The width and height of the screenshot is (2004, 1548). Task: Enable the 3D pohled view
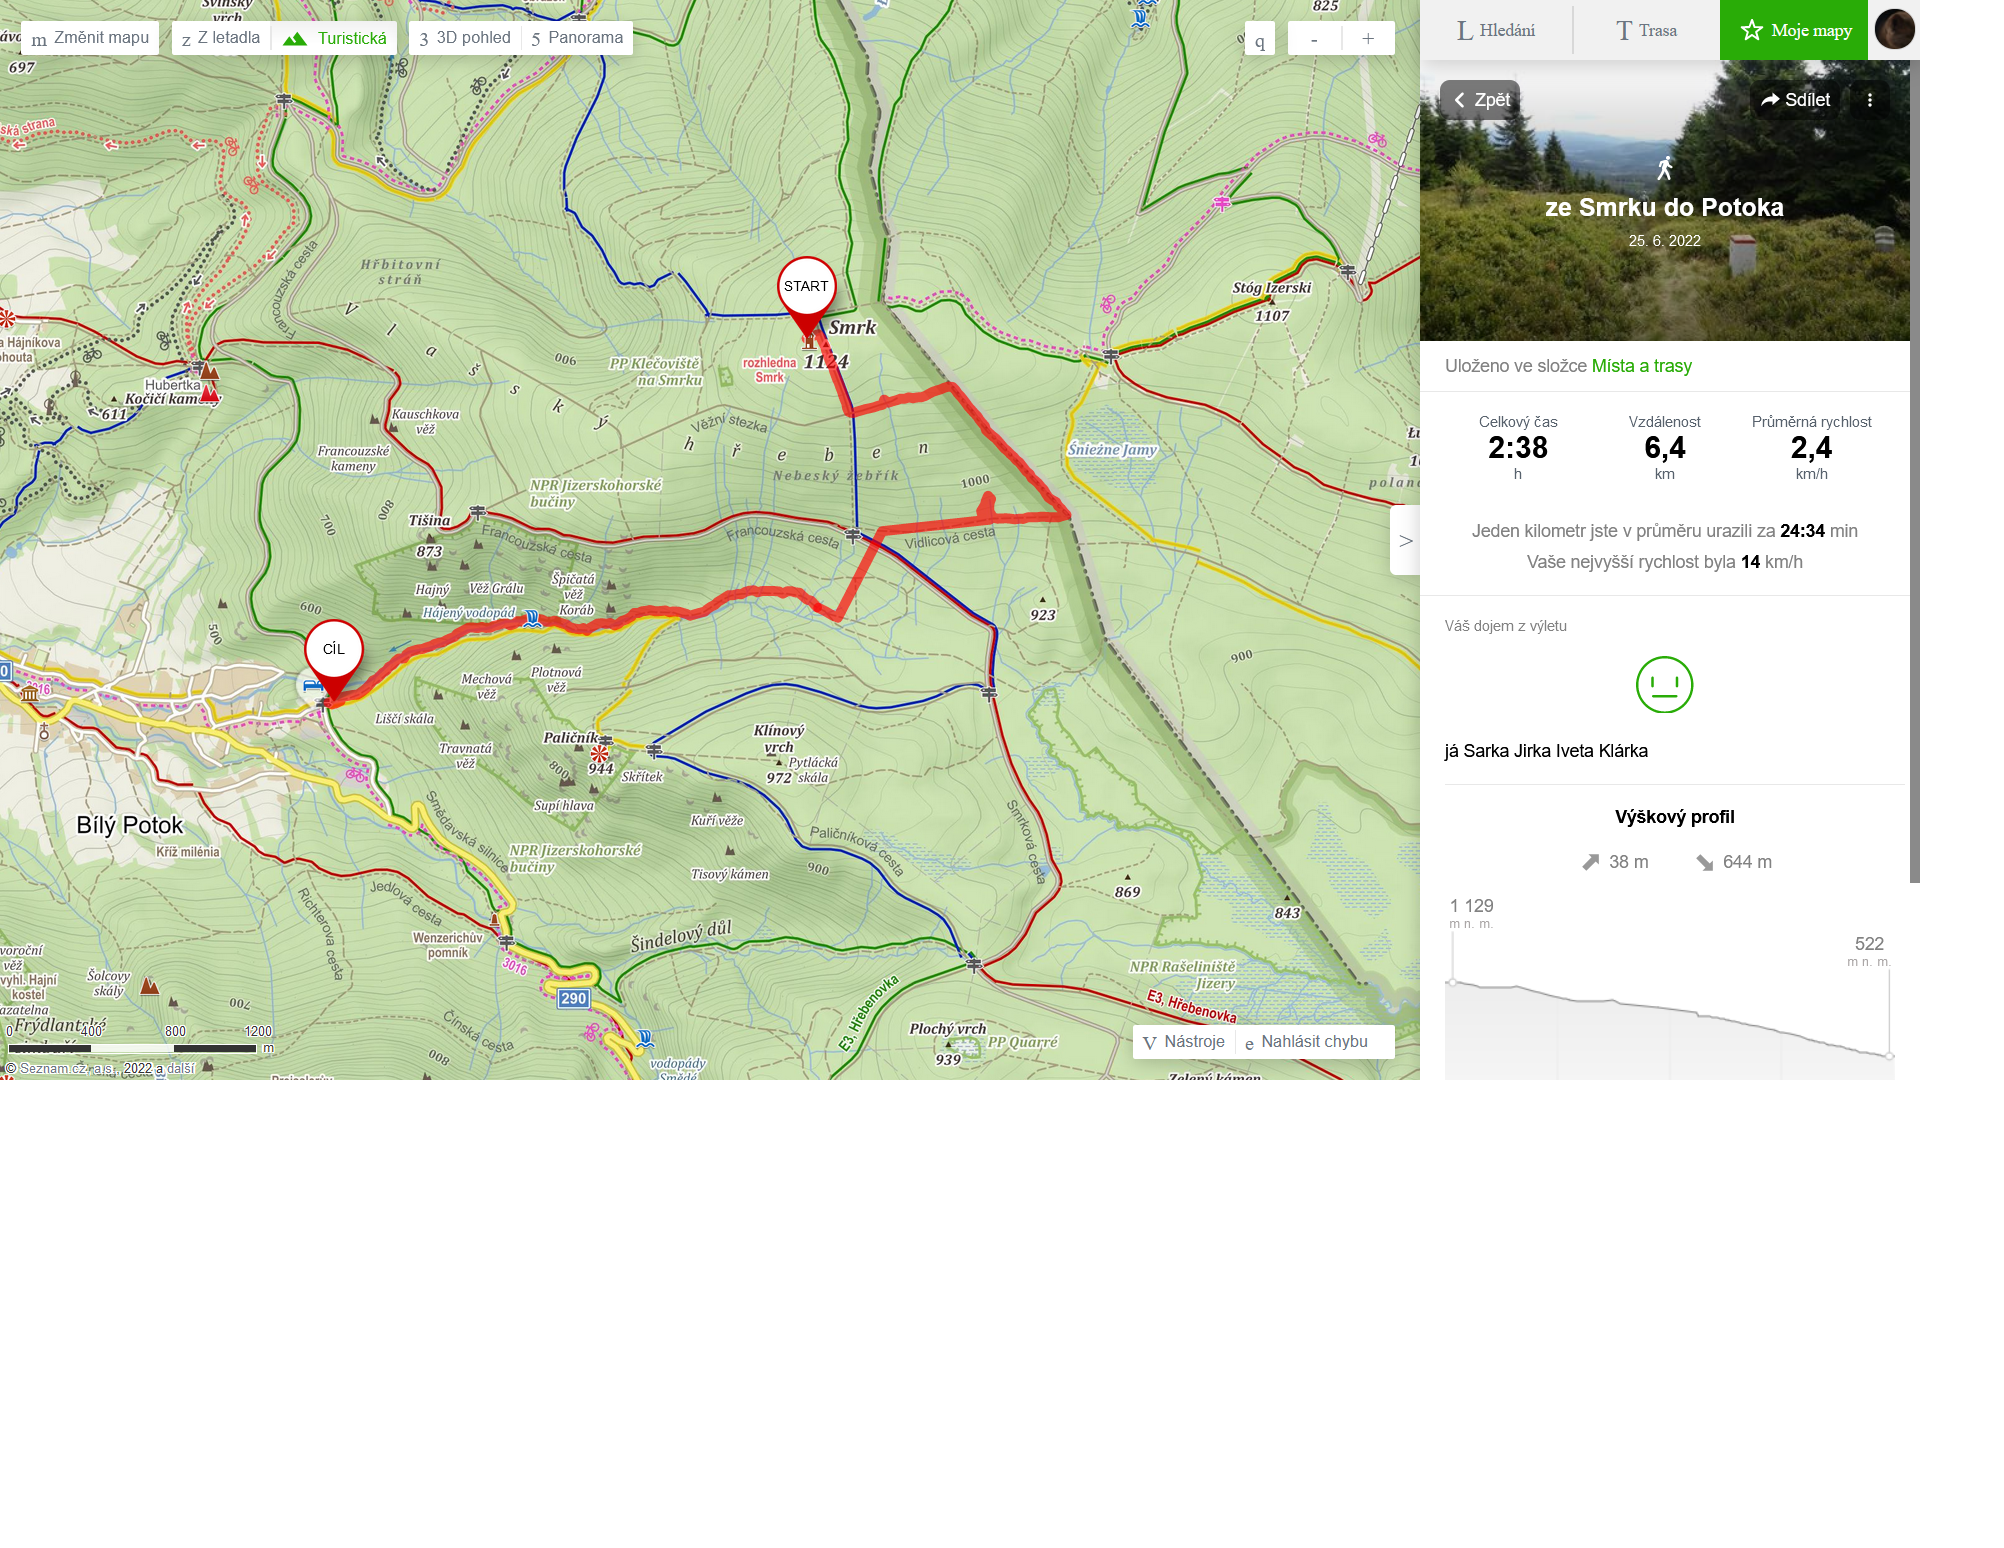click(x=465, y=38)
